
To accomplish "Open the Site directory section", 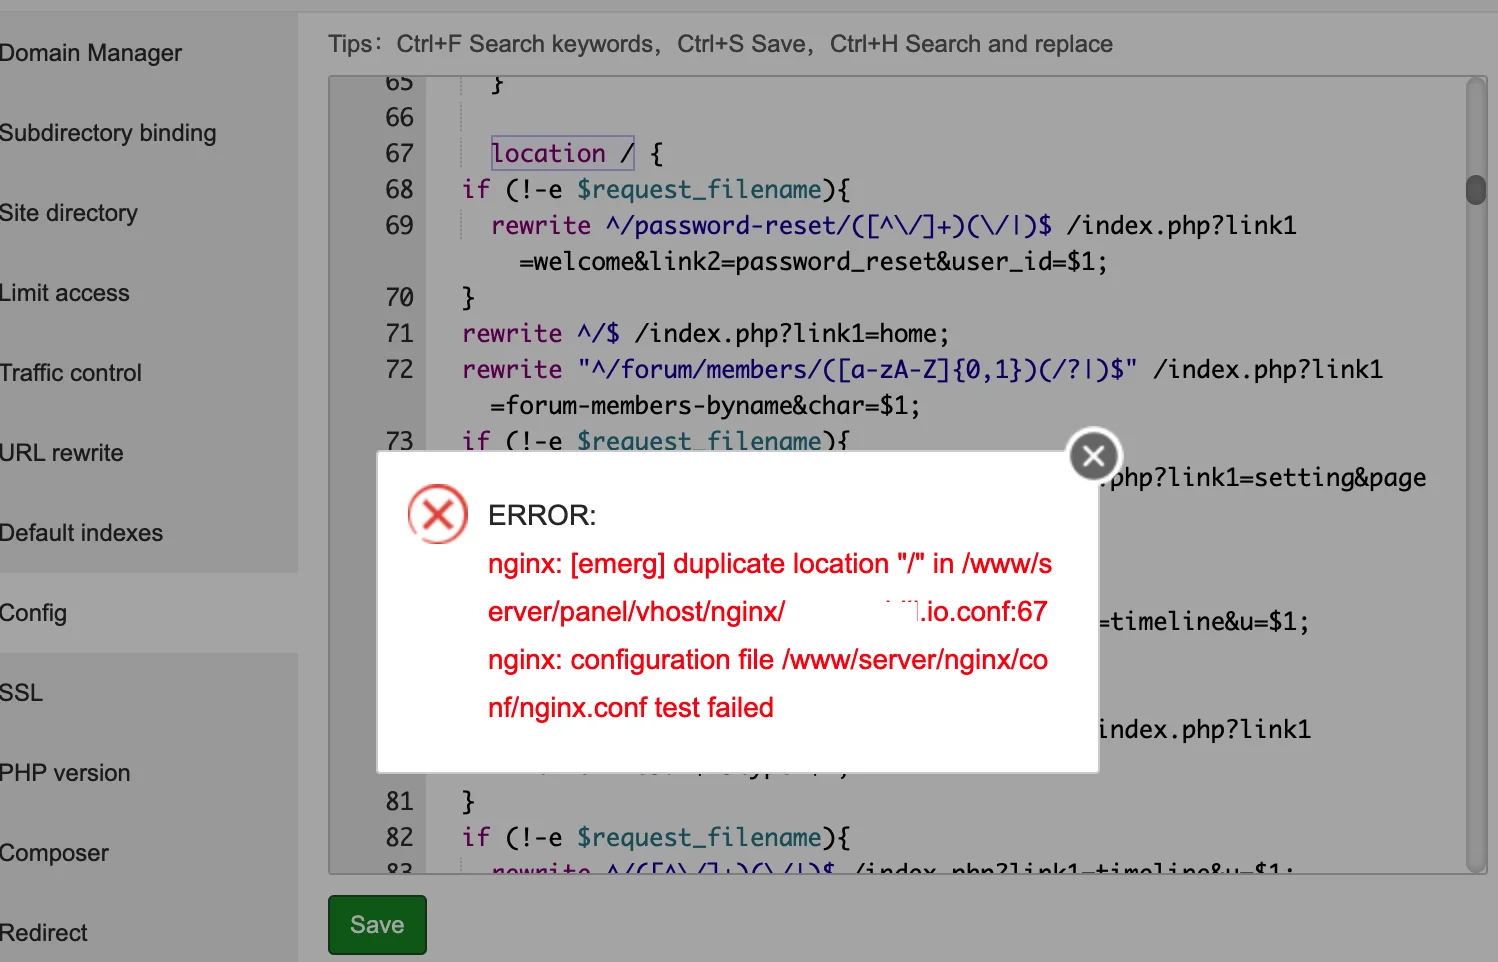I will (x=69, y=213).
